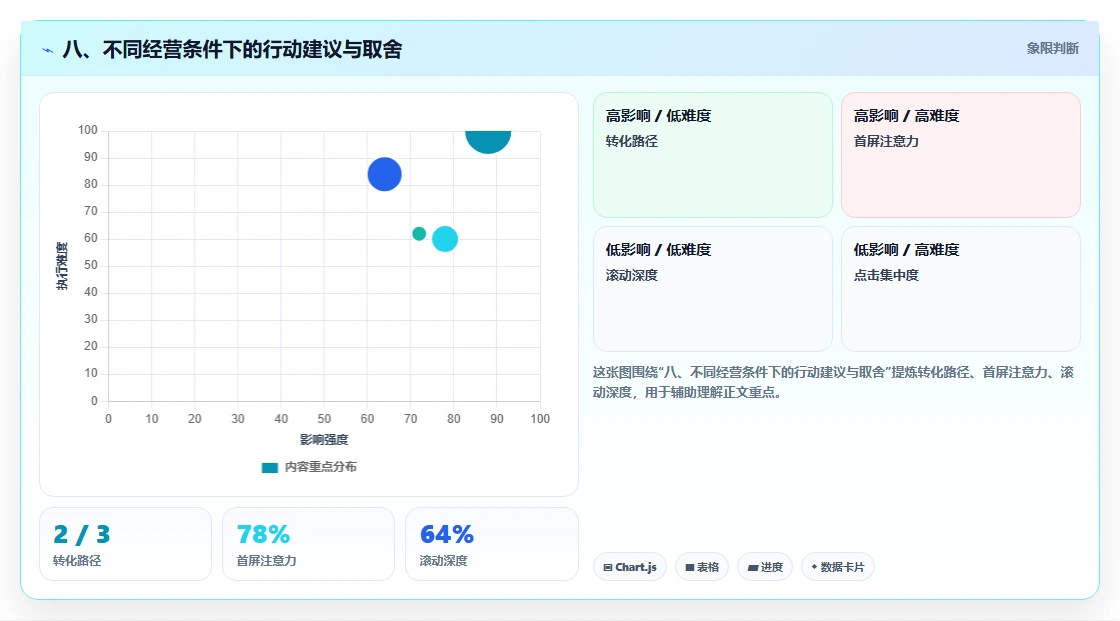This screenshot has width=1120, height=621.
Task: Select the dark teal bubble at chart top
Action: [x=488, y=141]
